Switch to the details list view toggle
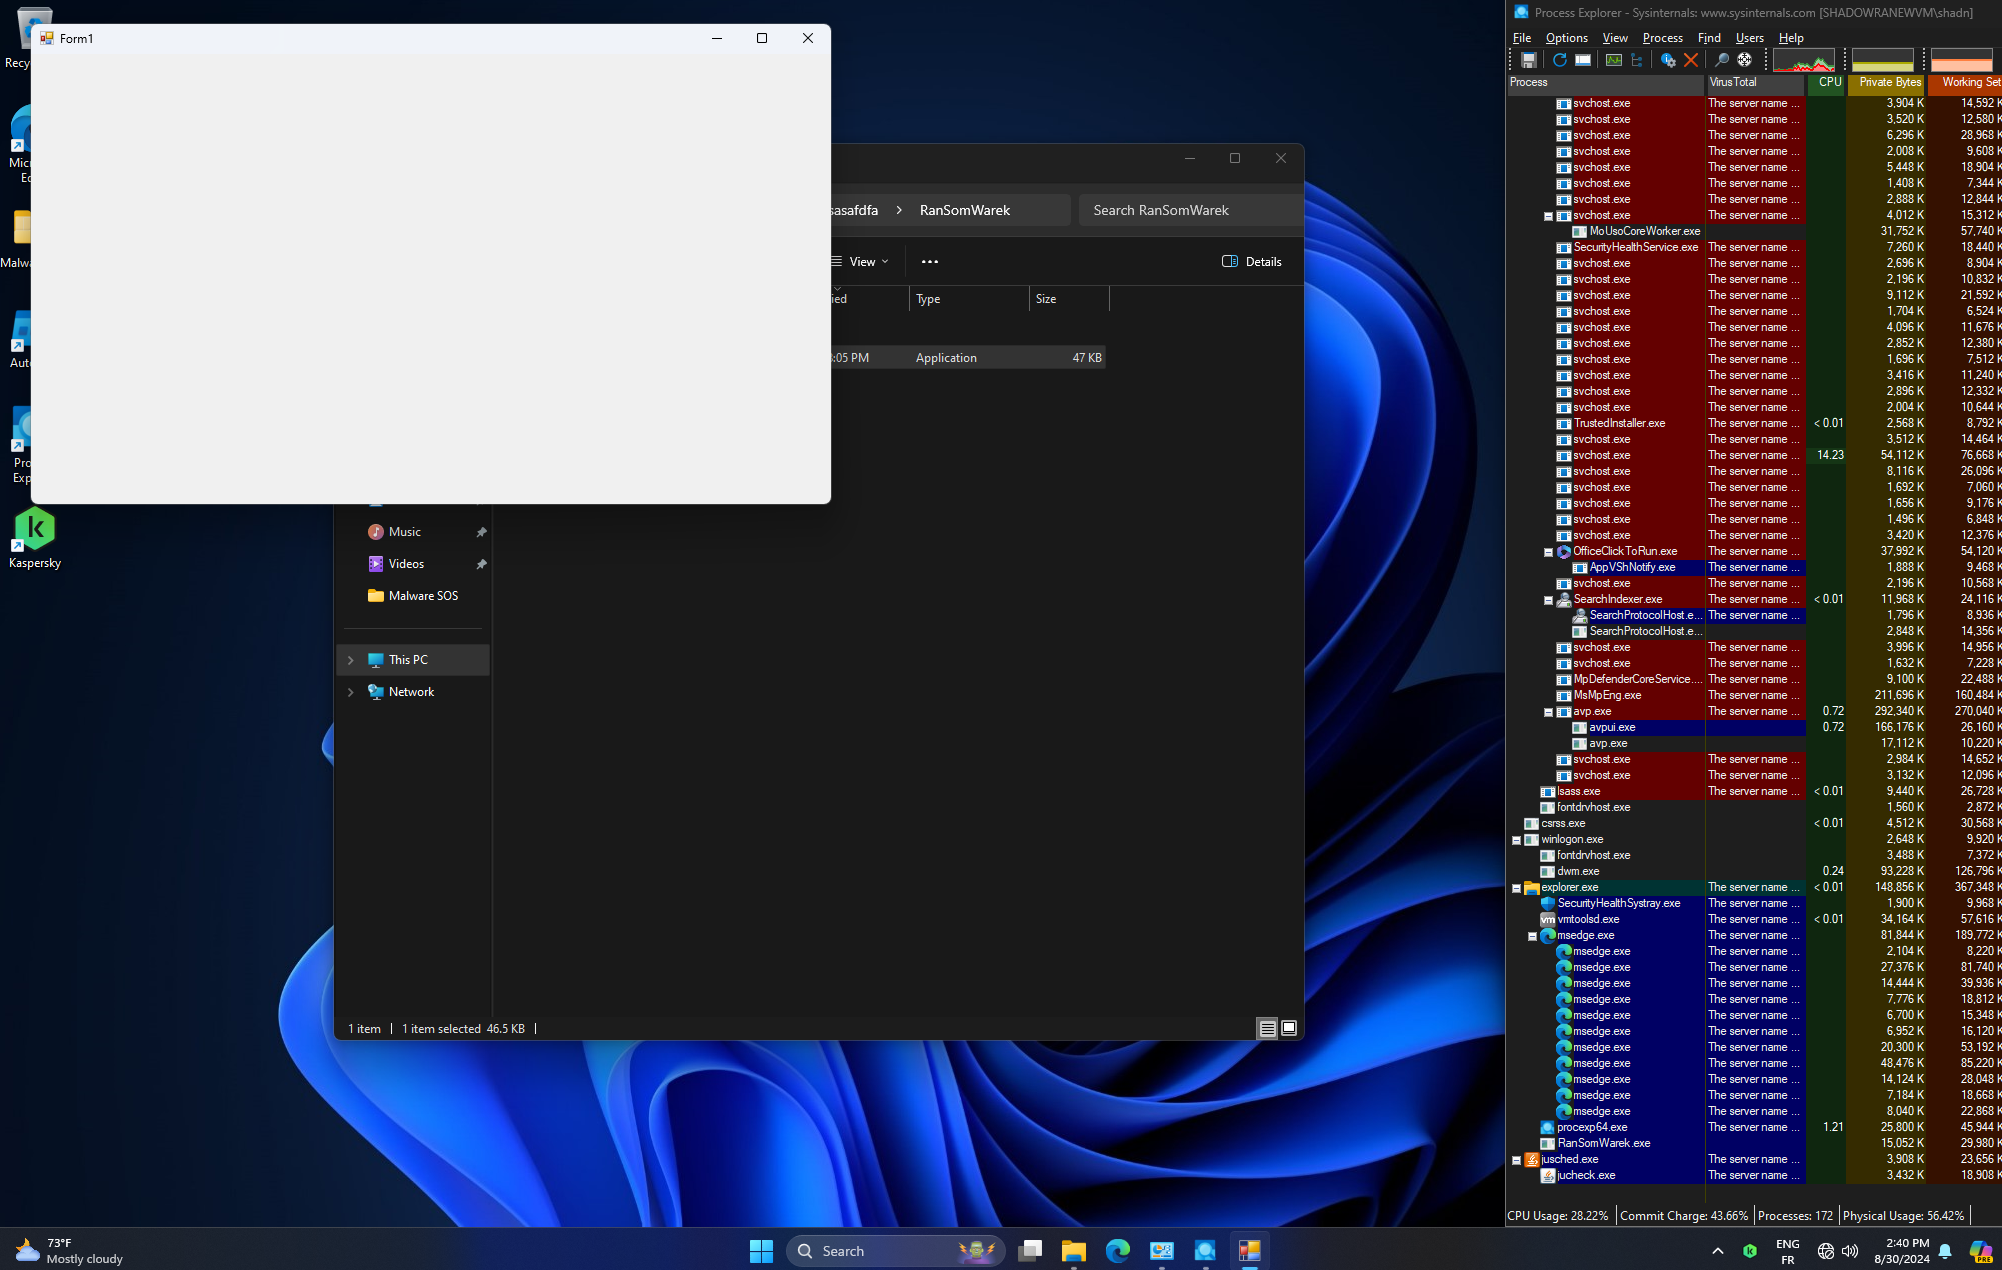The width and height of the screenshot is (2002, 1270). click(x=1267, y=1028)
